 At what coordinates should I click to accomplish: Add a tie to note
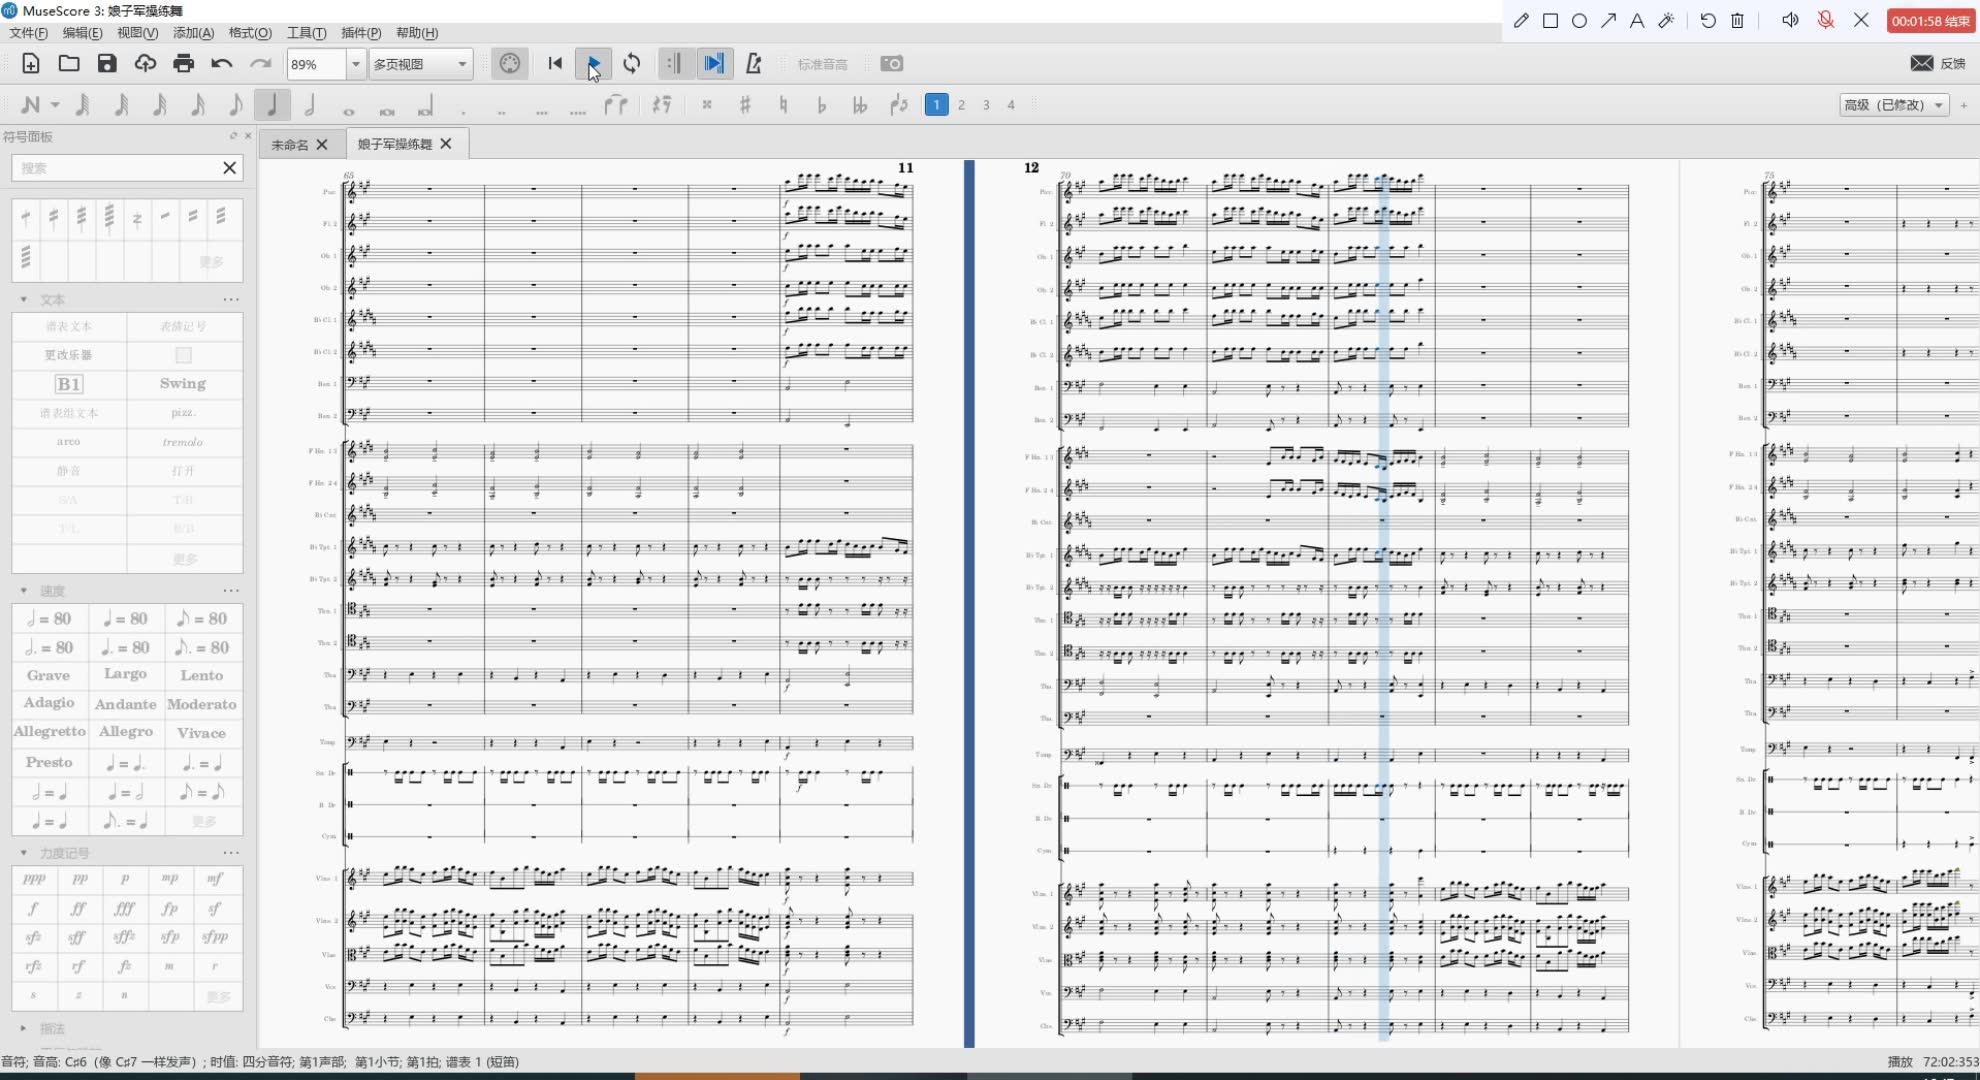[616, 104]
